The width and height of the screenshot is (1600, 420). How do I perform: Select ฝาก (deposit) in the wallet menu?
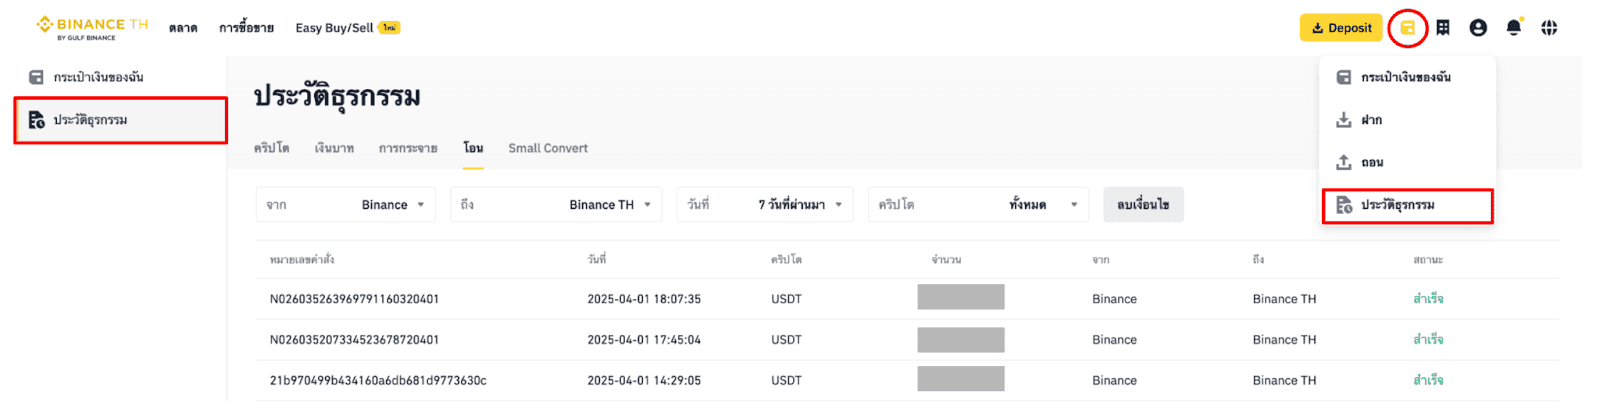tap(1371, 120)
